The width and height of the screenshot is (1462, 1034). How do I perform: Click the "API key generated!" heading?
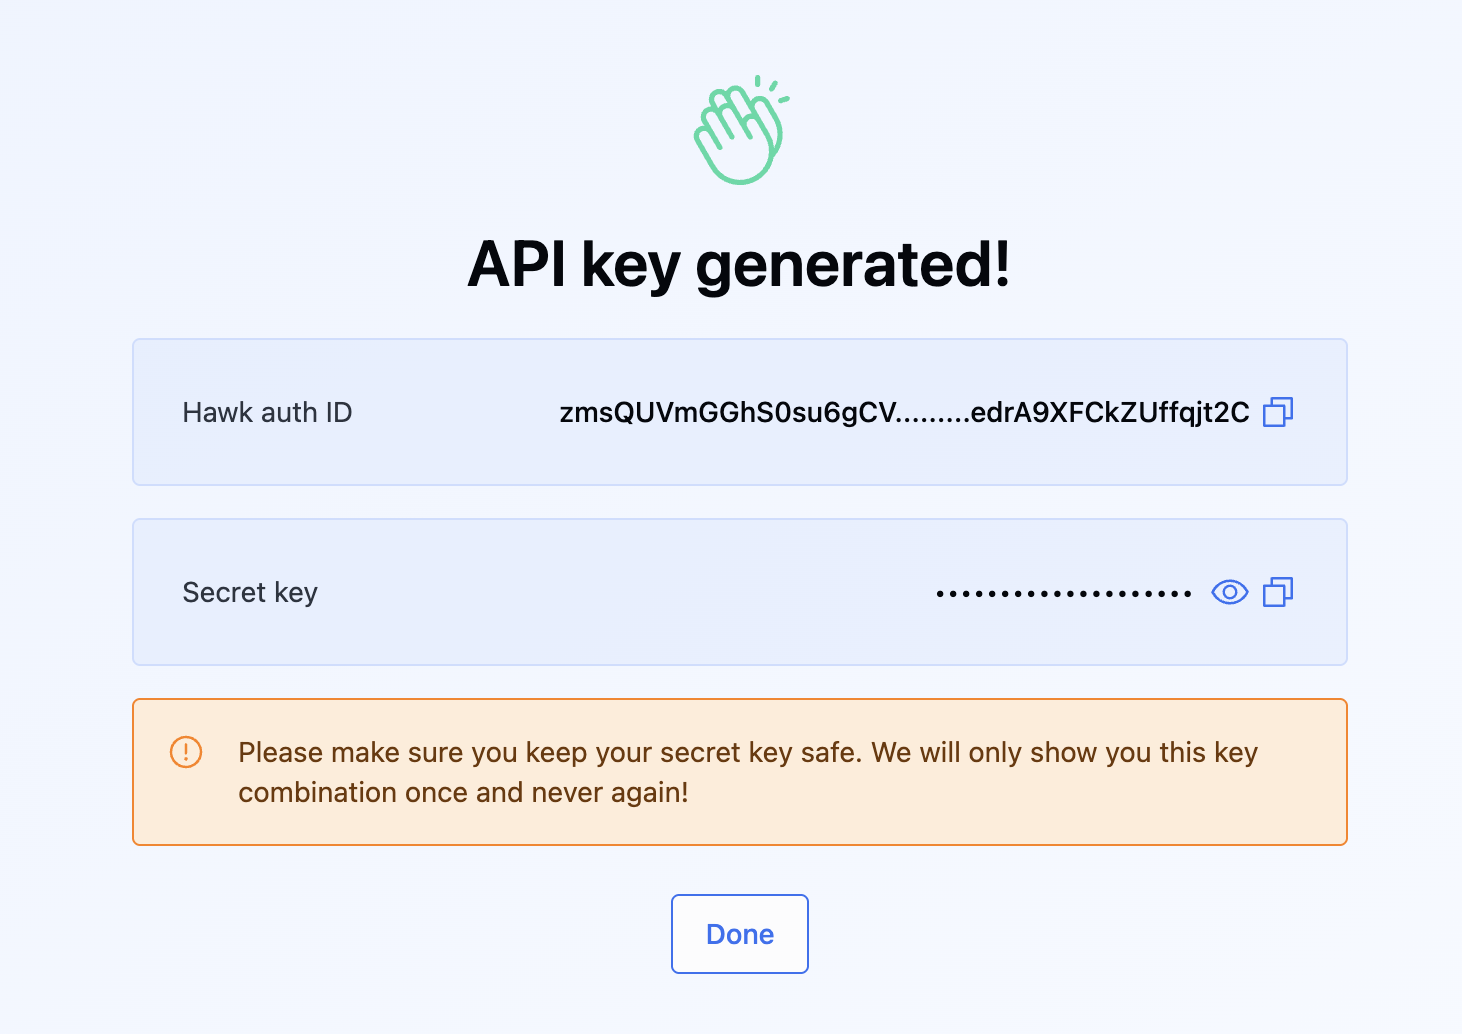[739, 265]
